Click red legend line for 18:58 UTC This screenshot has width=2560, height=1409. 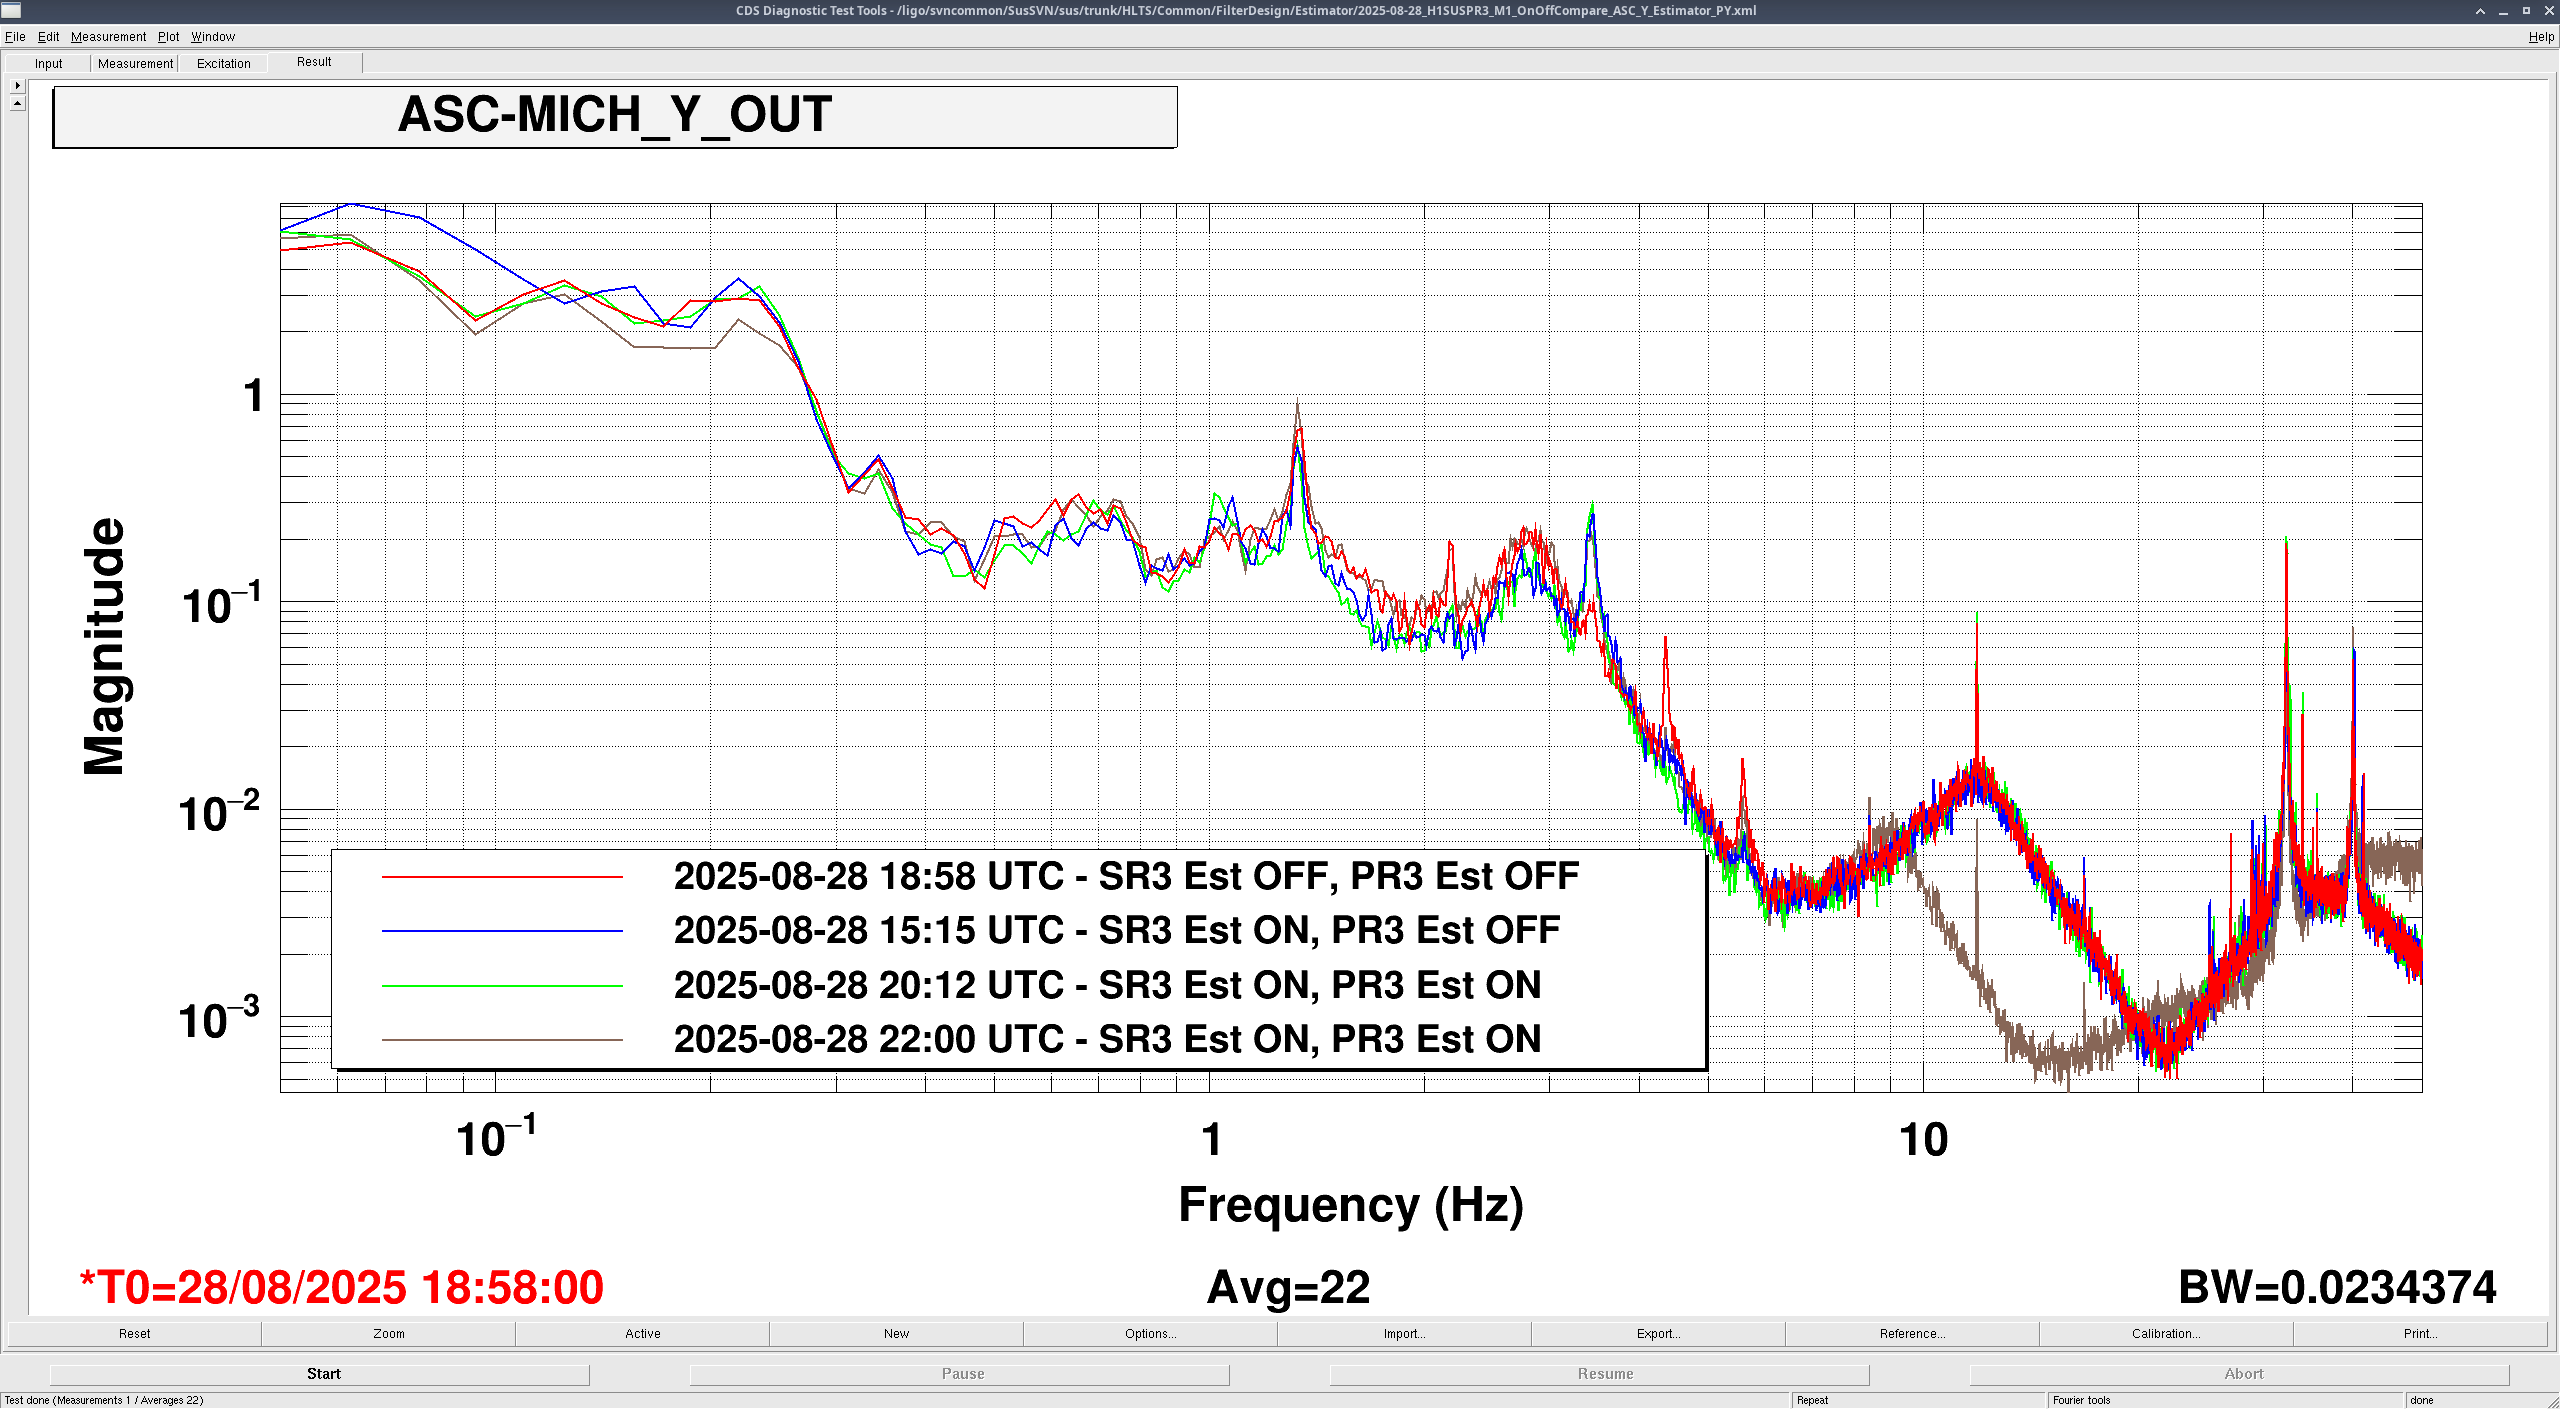point(502,877)
